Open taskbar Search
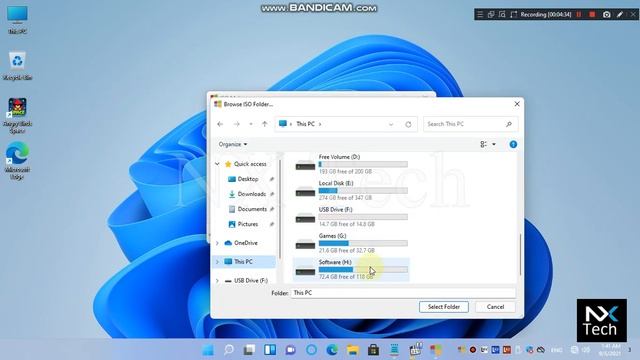The height and width of the screenshot is (360, 640). 229,350
